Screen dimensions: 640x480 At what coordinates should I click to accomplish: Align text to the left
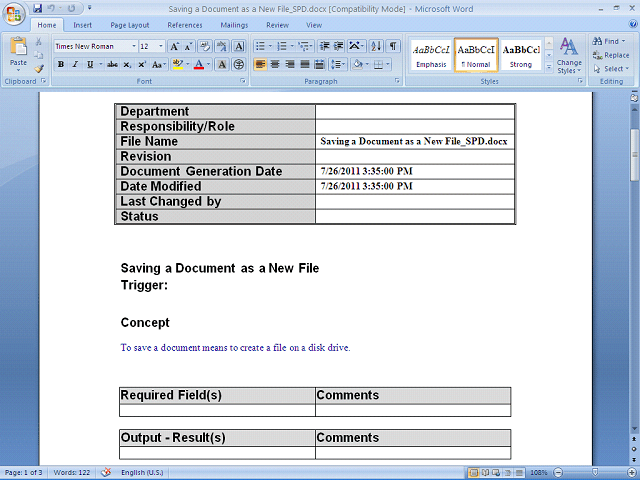[x=260, y=64]
